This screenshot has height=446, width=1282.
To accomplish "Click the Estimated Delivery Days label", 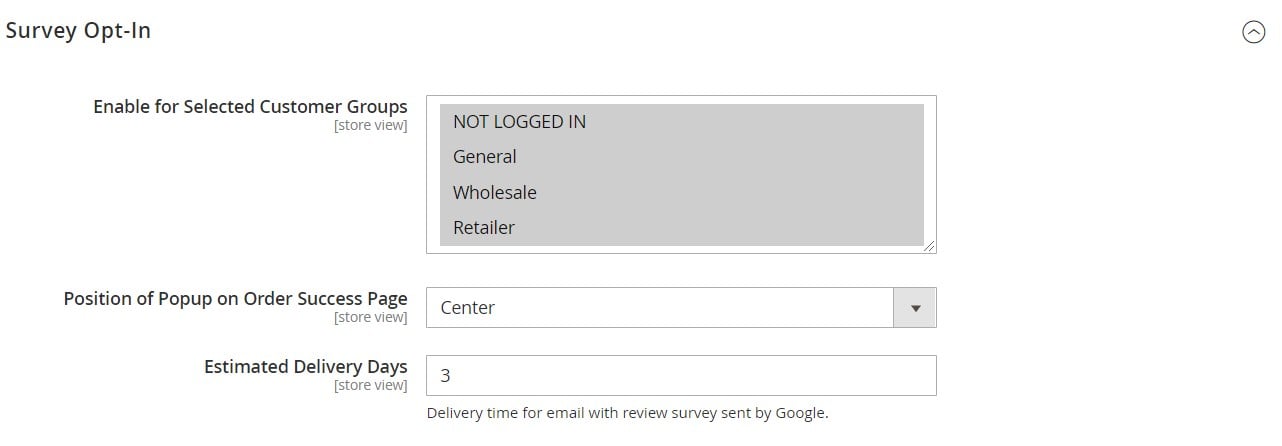I will pyautogui.click(x=305, y=366).
